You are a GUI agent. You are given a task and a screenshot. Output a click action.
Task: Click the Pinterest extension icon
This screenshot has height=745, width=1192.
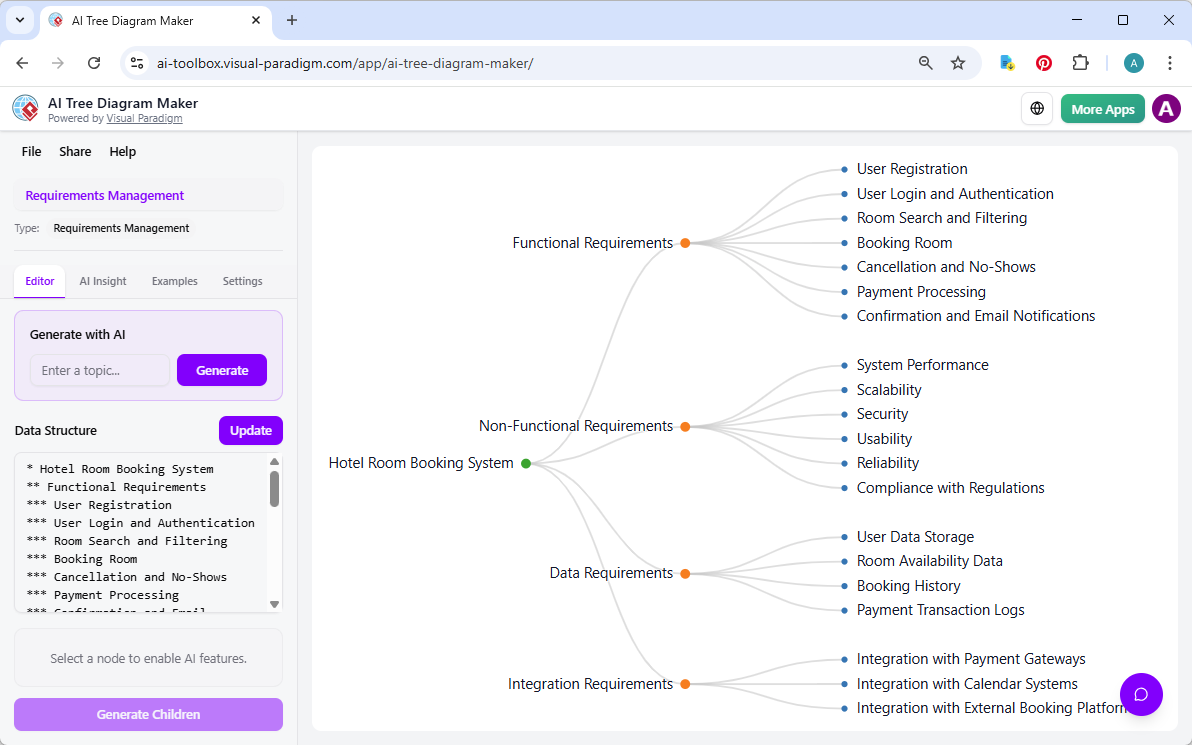[1043, 62]
